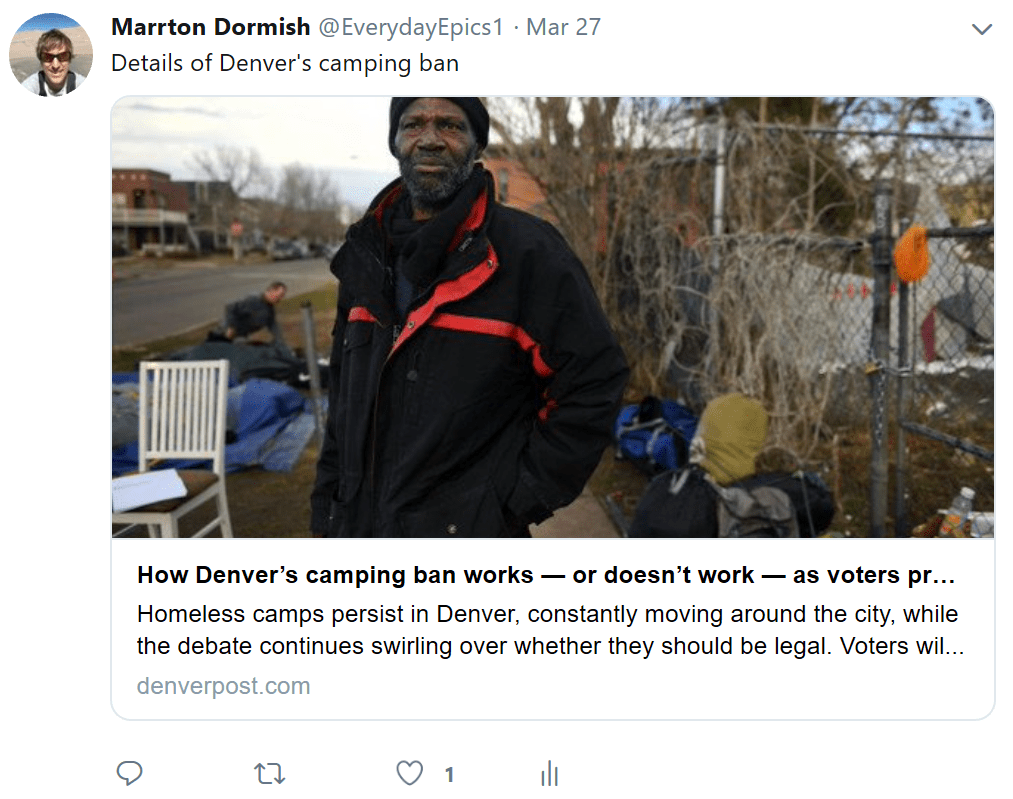Open the @EverydayEpics1 handle link
Viewport: 1013px width, 799px height.
click(411, 27)
